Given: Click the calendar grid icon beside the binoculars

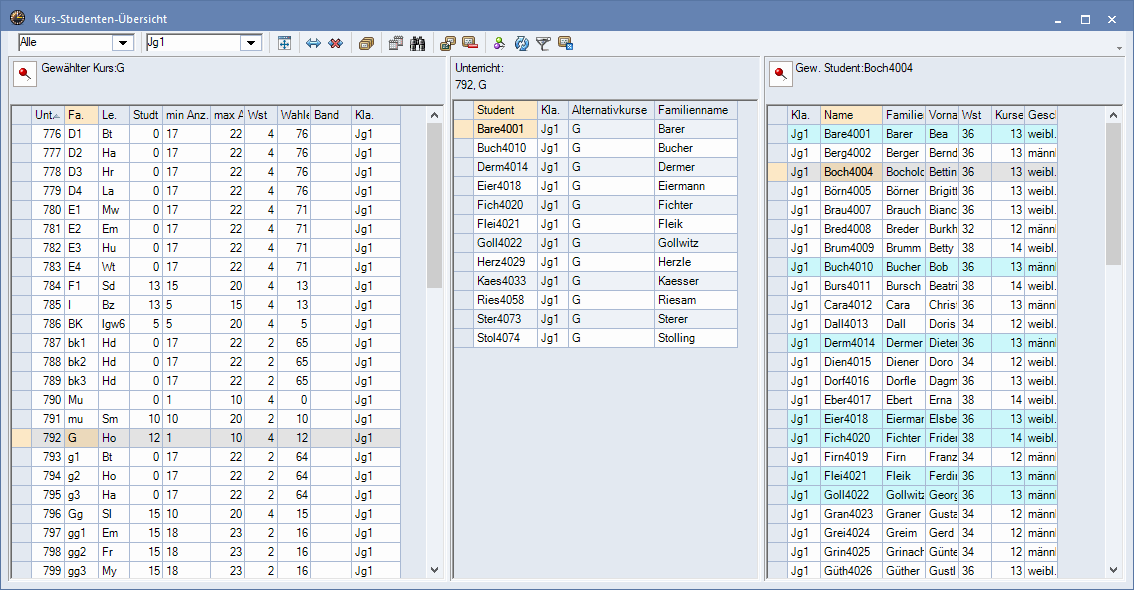Looking at the screenshot, I should (x=396, y=43).
